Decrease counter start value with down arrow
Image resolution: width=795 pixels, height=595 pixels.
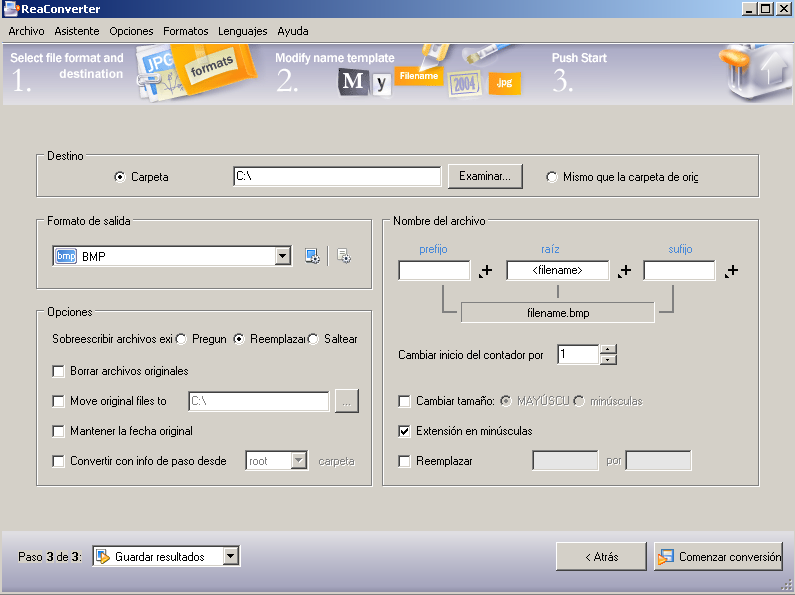pos(608,359)
